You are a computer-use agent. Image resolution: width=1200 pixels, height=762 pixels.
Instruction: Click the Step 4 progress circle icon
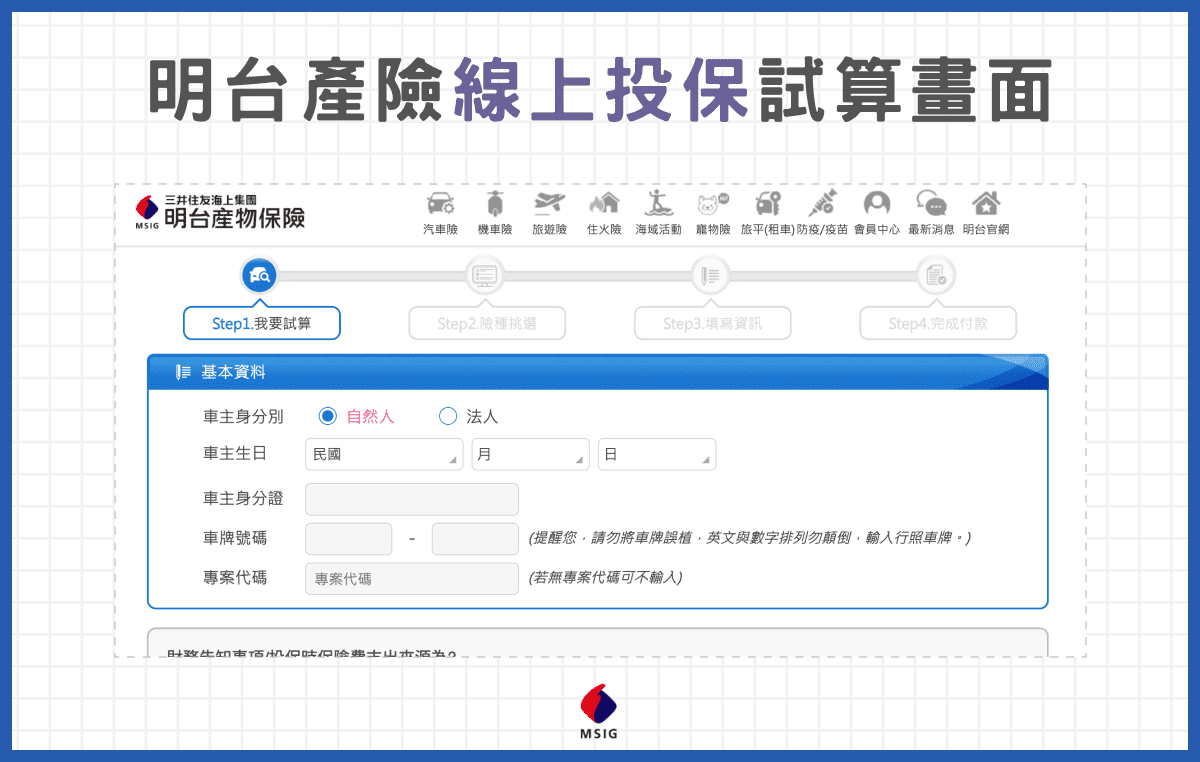coord(936,275)
